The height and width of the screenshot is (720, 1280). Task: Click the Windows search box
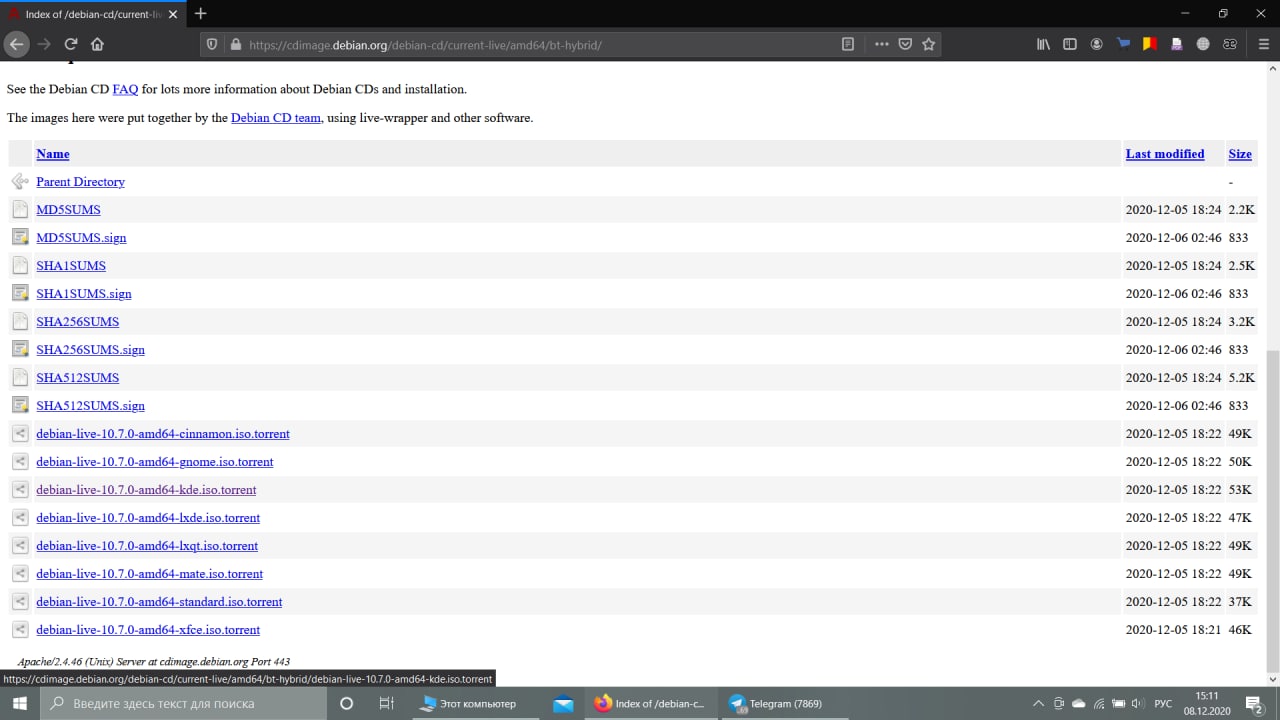tap(184, 703)
